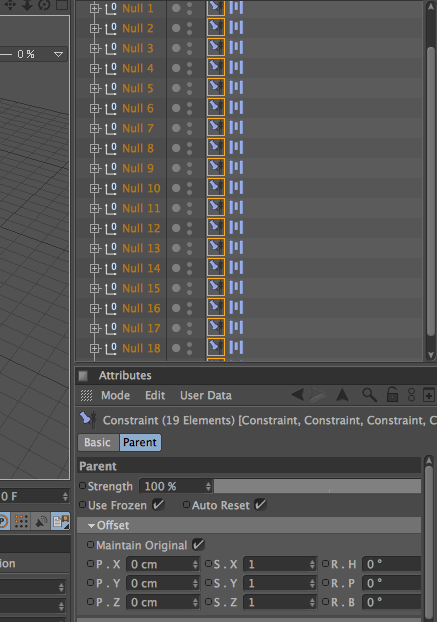This screenshot has height=622, width=437.
Task: Toggle visibility dots for Null 3
Action: click(190, 48)
